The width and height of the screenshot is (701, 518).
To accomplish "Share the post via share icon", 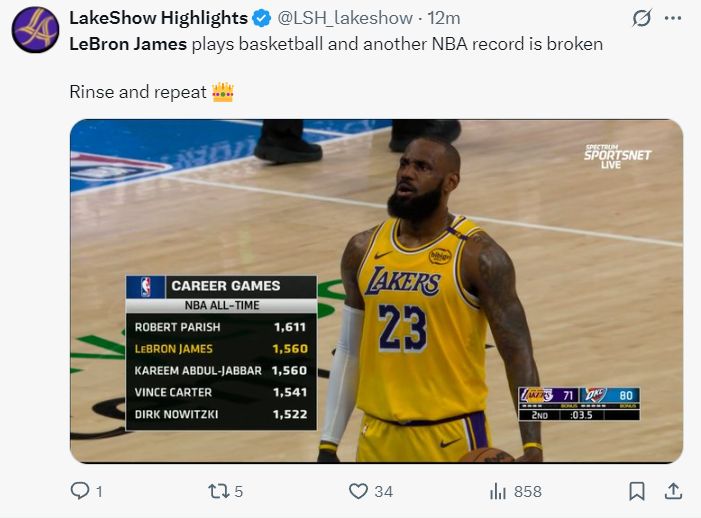I will point(673,491).
